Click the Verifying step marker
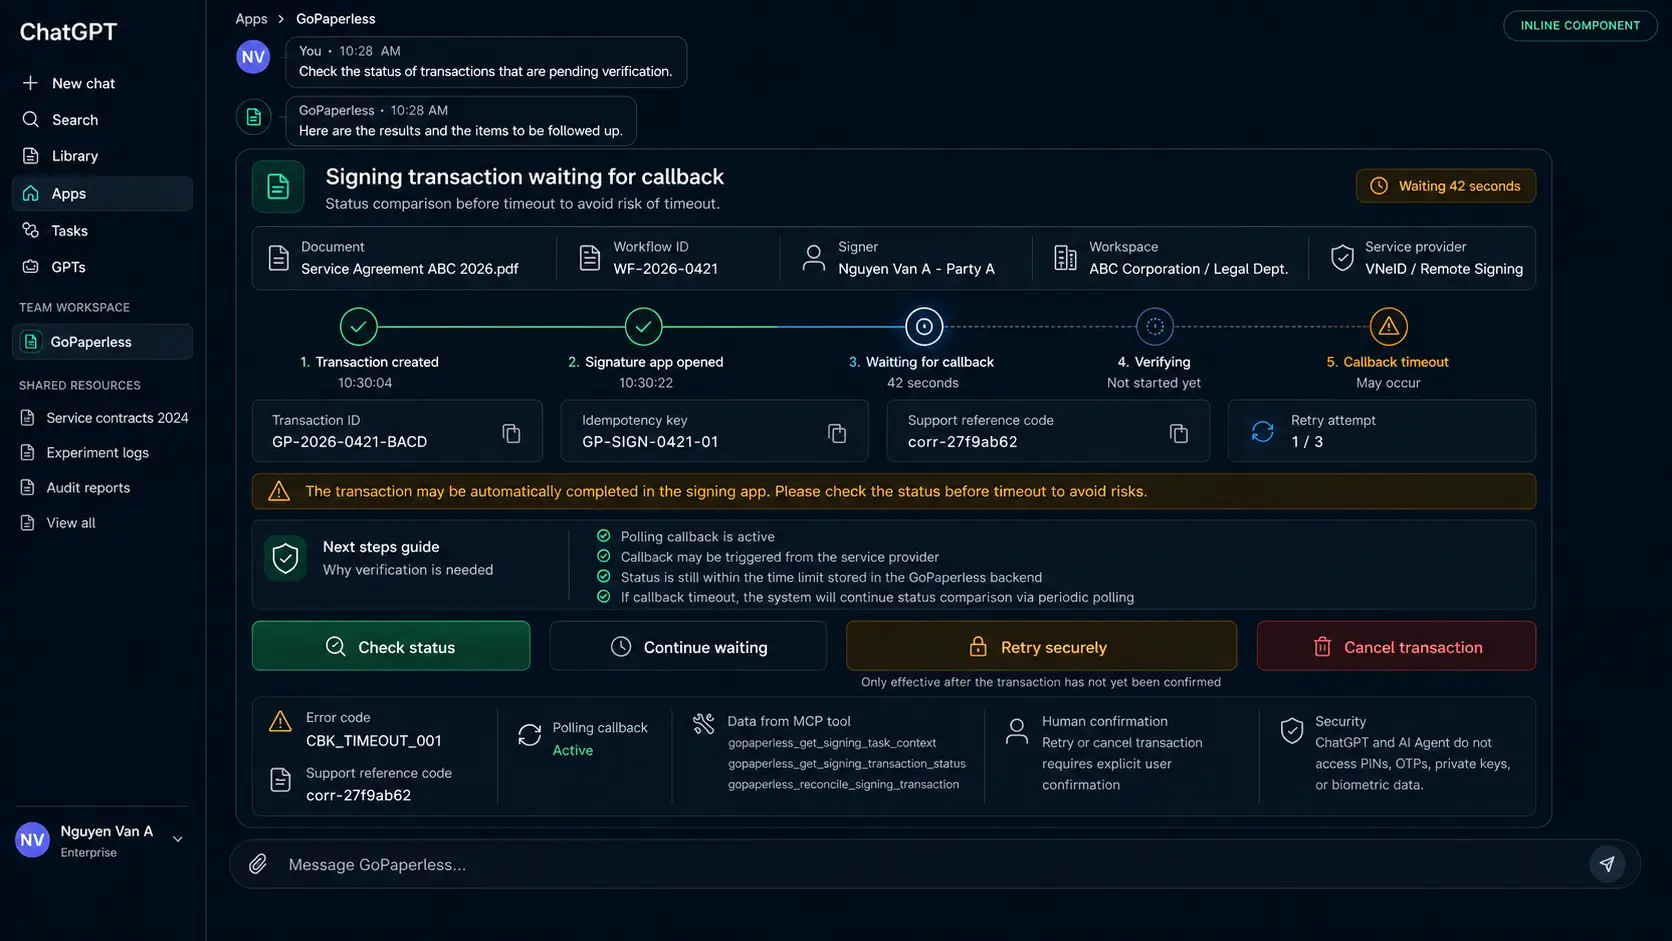The width and height of the screenshot is (1672, 941). click(1155, 326)
